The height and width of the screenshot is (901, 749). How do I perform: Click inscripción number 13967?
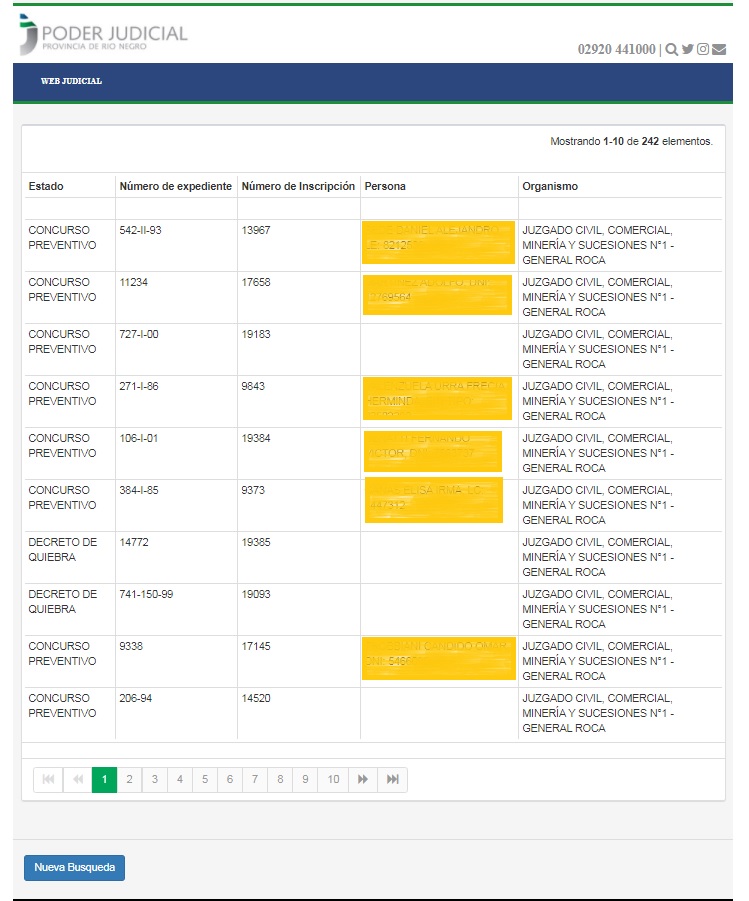(x=256, y=230)
